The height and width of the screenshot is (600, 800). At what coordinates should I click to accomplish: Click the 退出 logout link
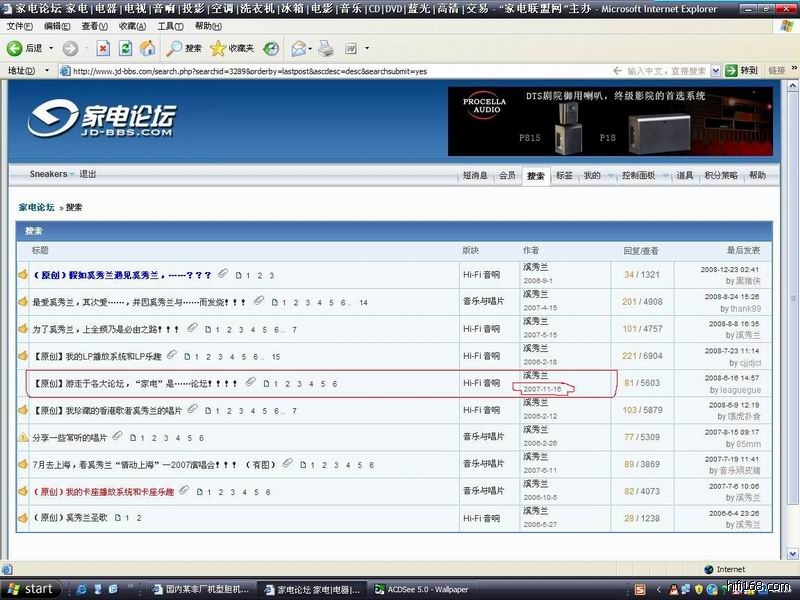point(88,174)
